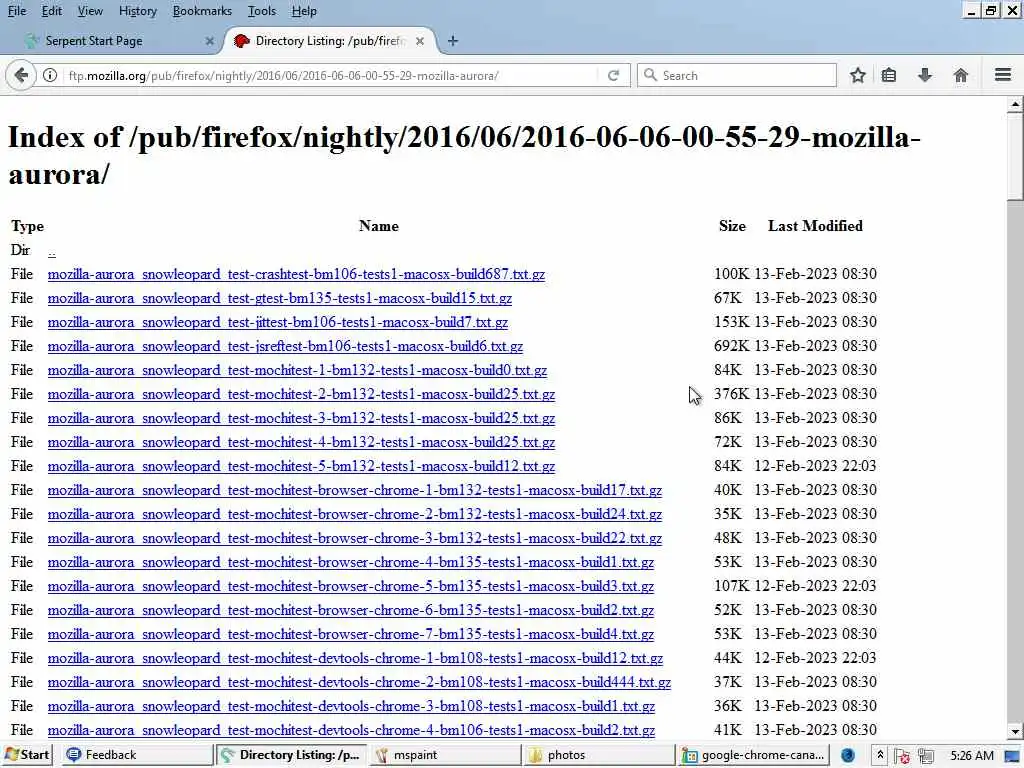
Task: Open the hamburger menu icon
Action: coord(1003,75)
